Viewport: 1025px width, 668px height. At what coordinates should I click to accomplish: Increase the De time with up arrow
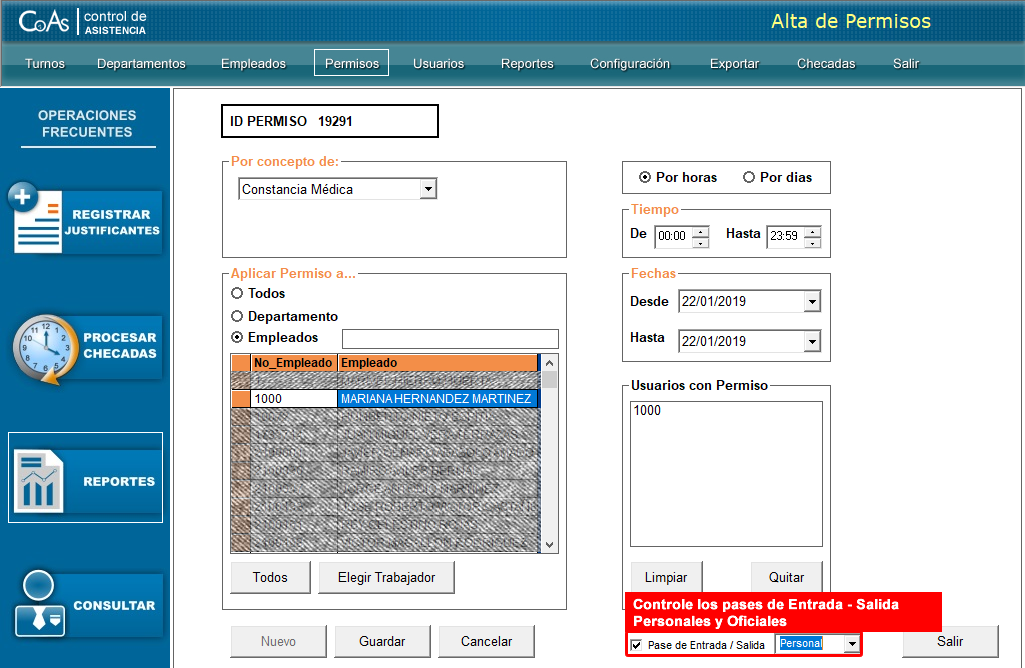click(x=701, y=231)
